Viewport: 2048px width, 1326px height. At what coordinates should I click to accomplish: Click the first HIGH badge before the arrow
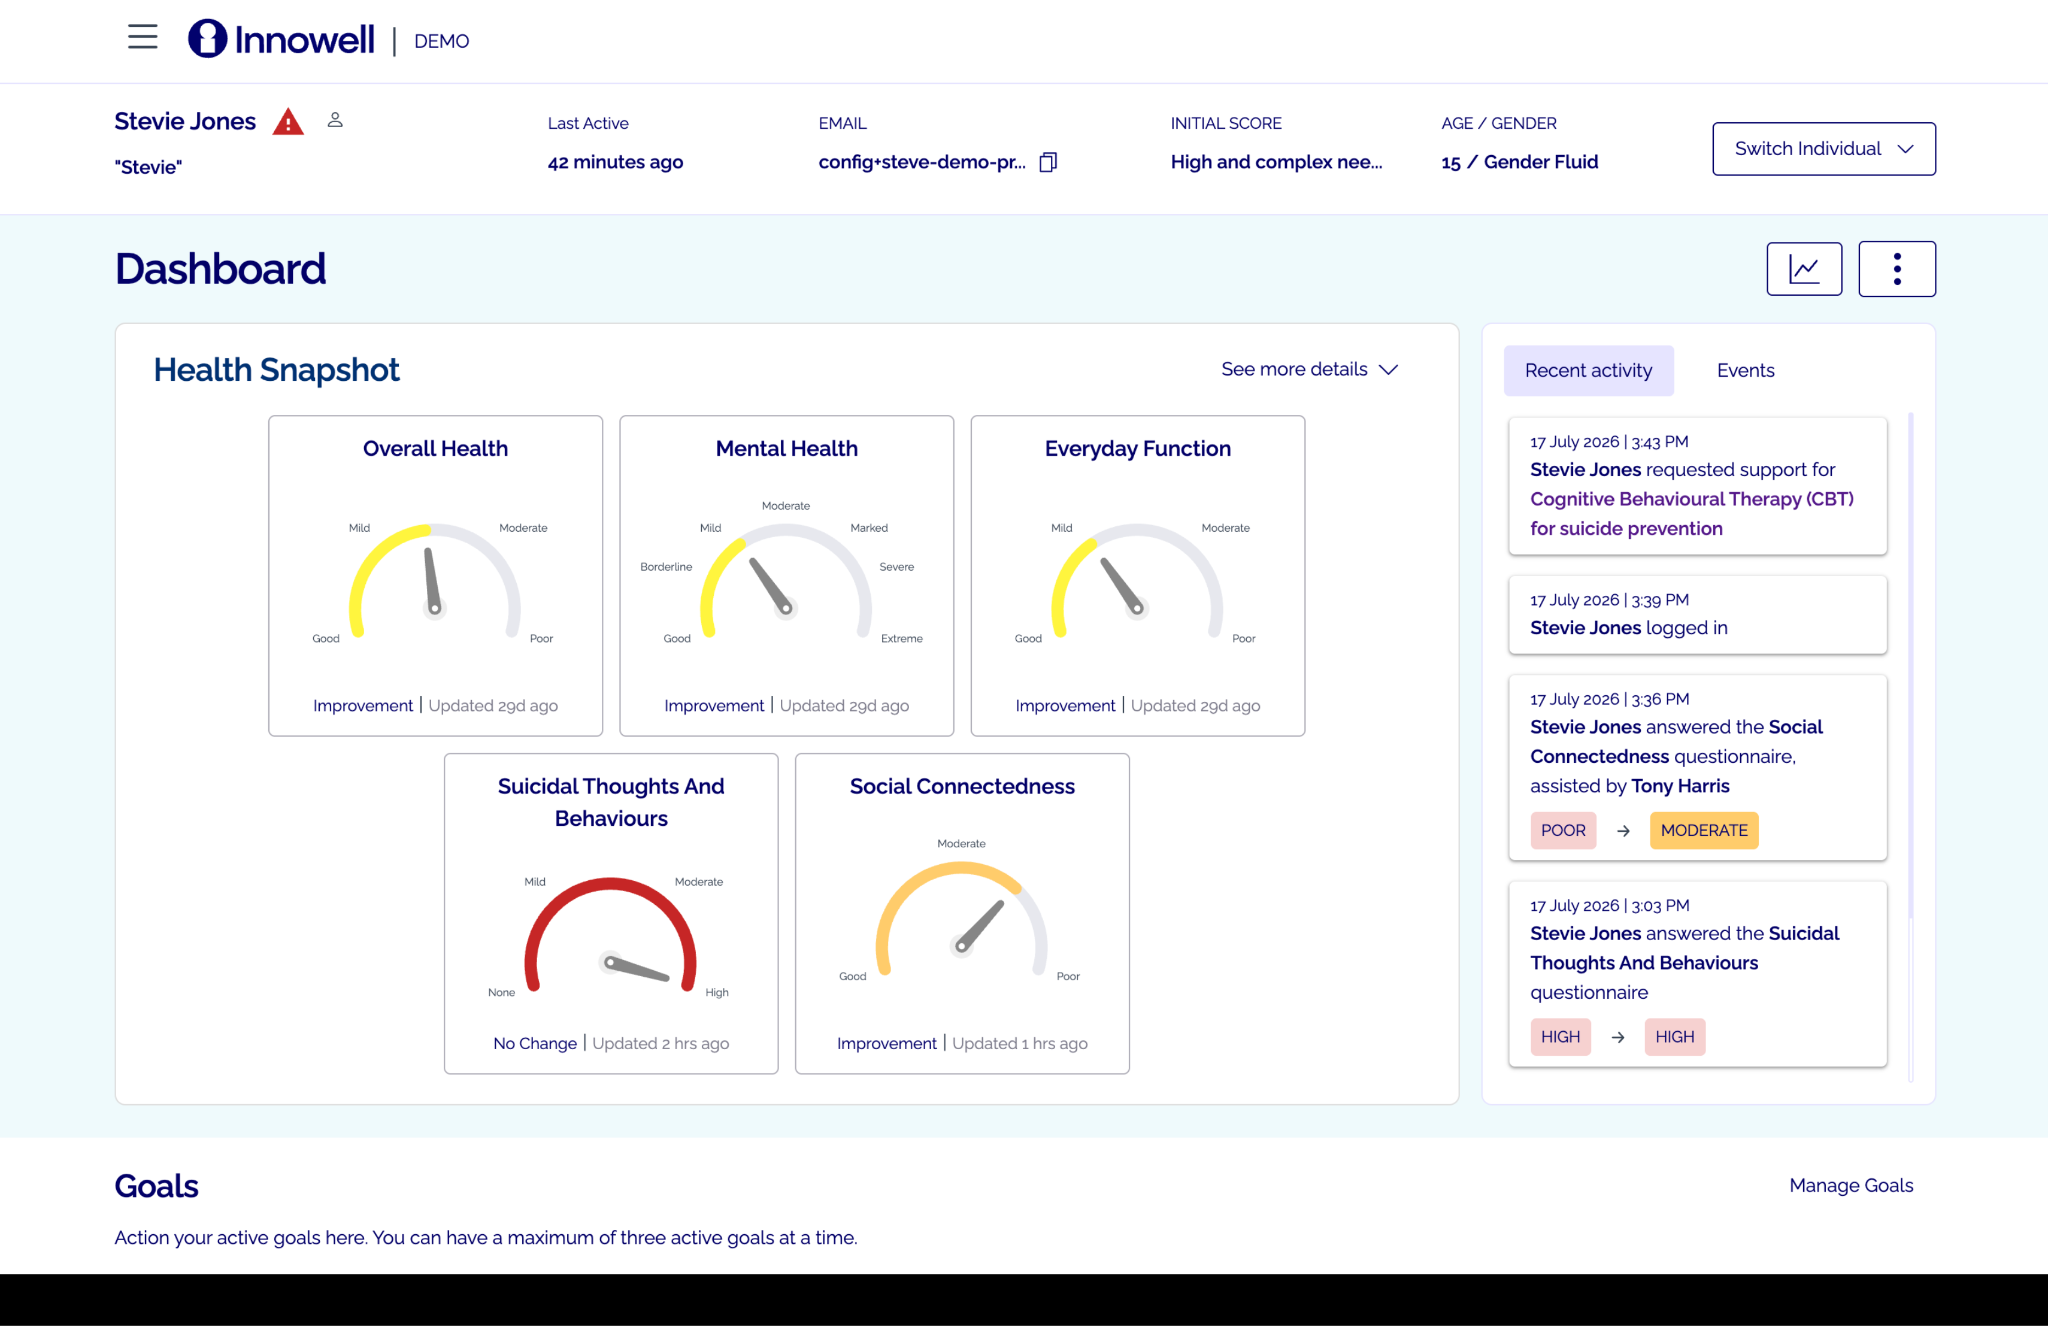[x=1560, y=1037]
